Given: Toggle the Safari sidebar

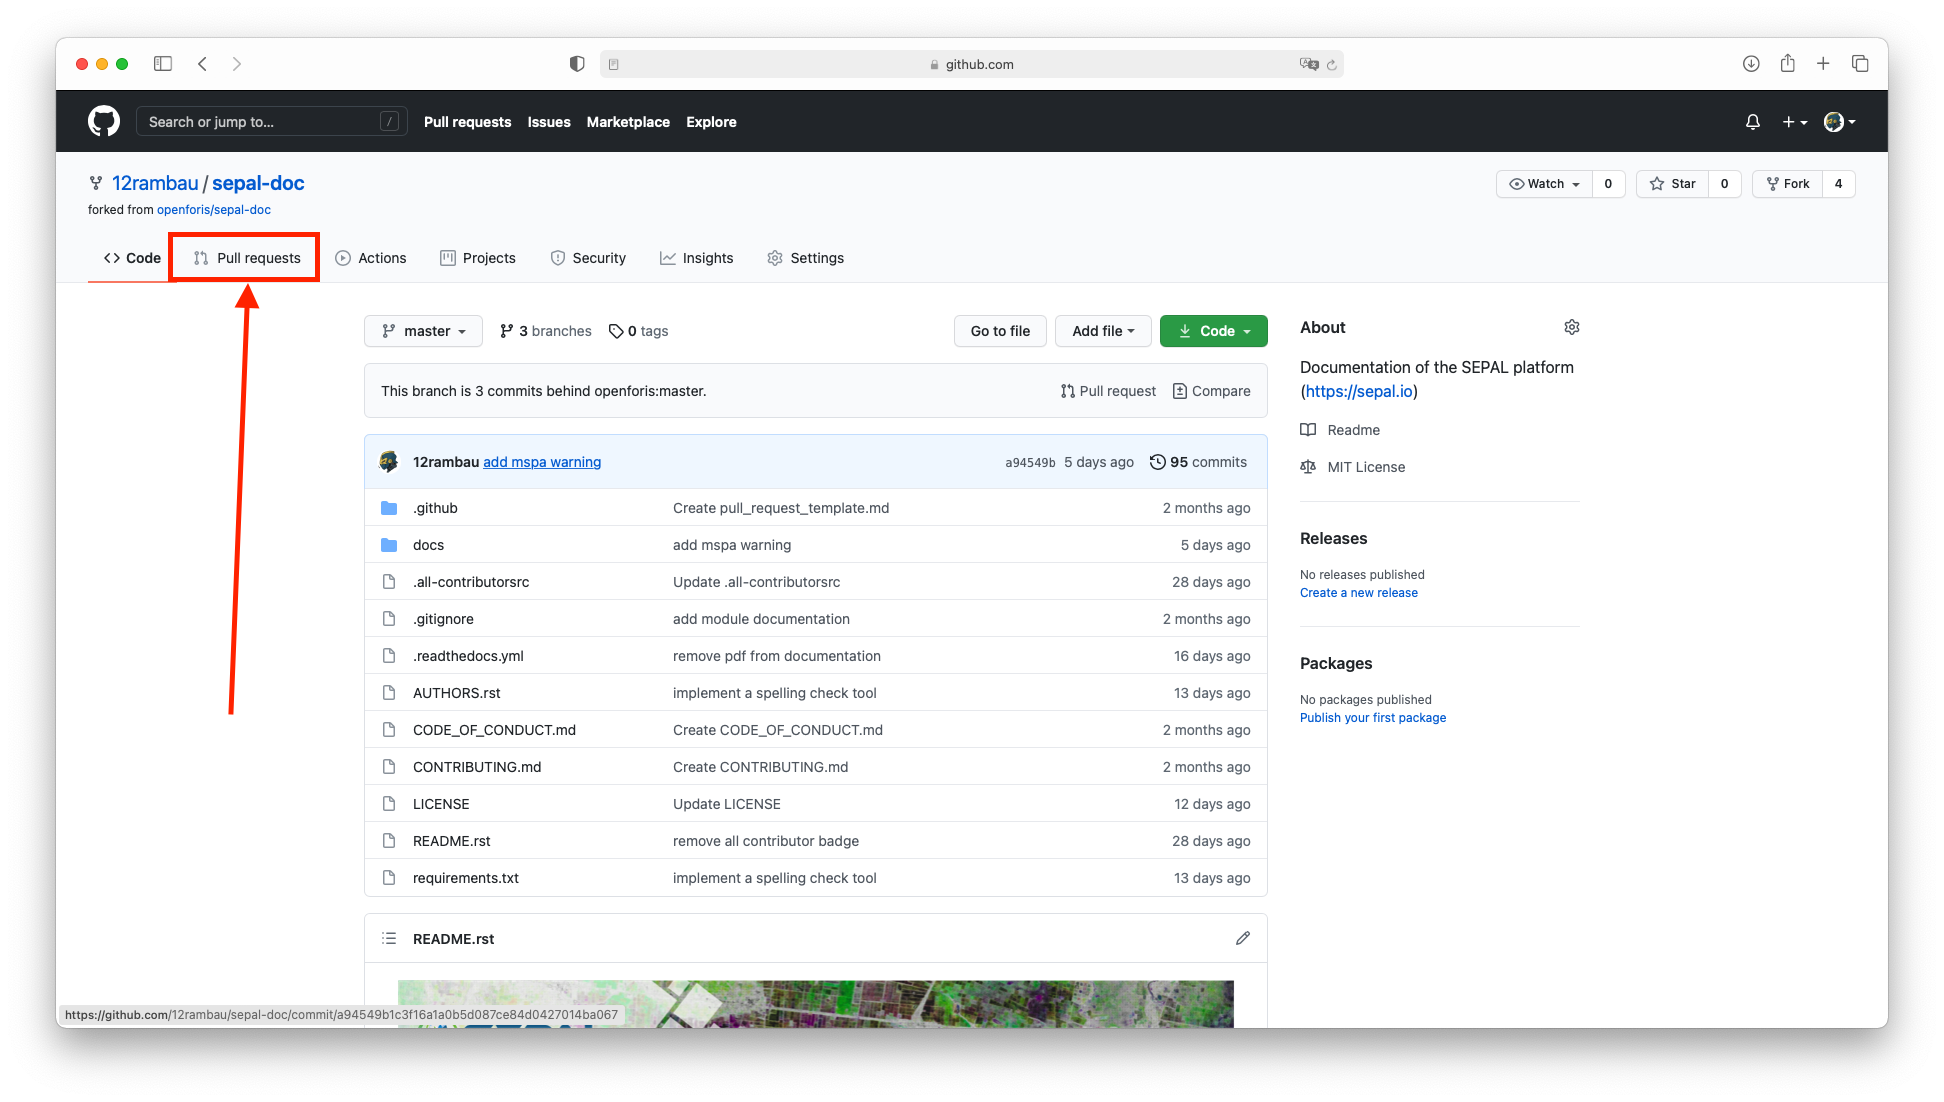Looking at the screenshot, I should 162,63.
